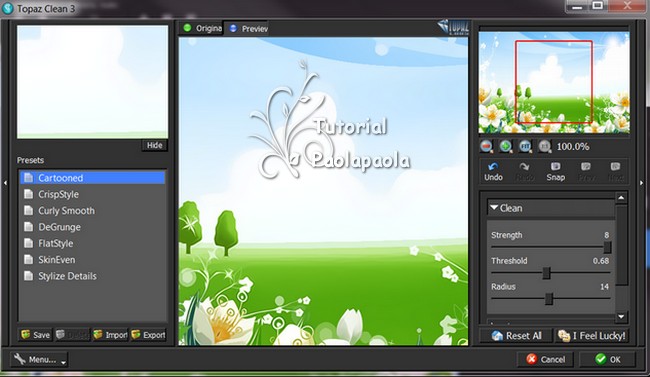Switch to the Original view tab
This screenshot has height=377, width=650.
pyautogui.click(x=202, y=28)
